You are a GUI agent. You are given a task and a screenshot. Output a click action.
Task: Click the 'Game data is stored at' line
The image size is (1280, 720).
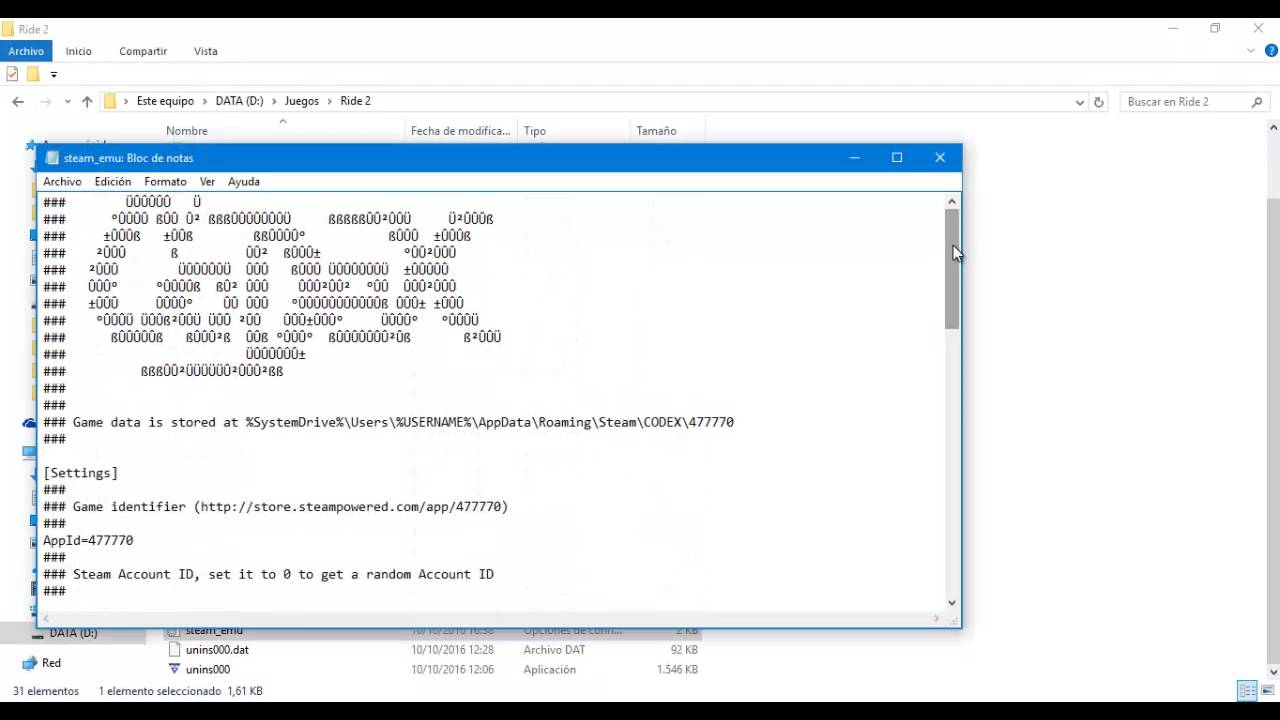pos(388,422)
